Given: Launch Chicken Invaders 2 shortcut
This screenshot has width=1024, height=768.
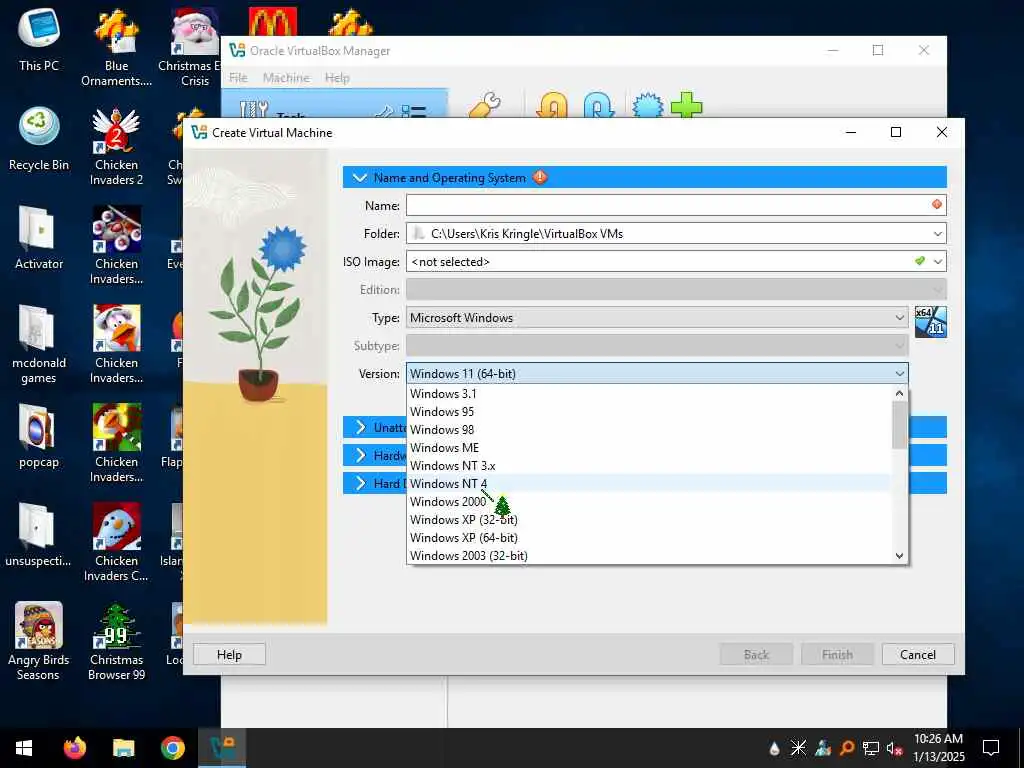Looking at the screenshot, I should click(x=116, y=146).
